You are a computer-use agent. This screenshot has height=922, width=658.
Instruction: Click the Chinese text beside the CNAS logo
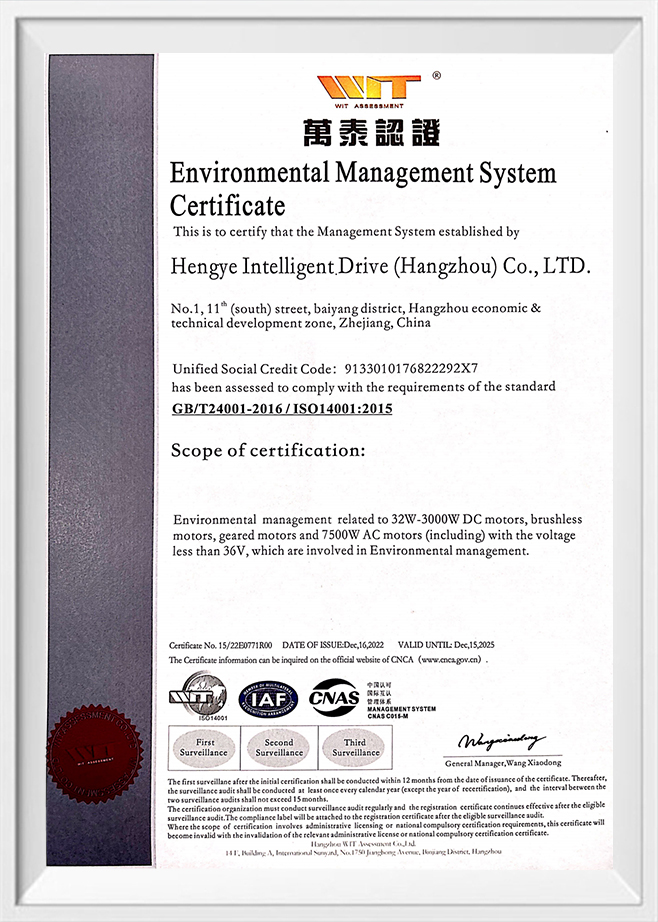point(379,694)
